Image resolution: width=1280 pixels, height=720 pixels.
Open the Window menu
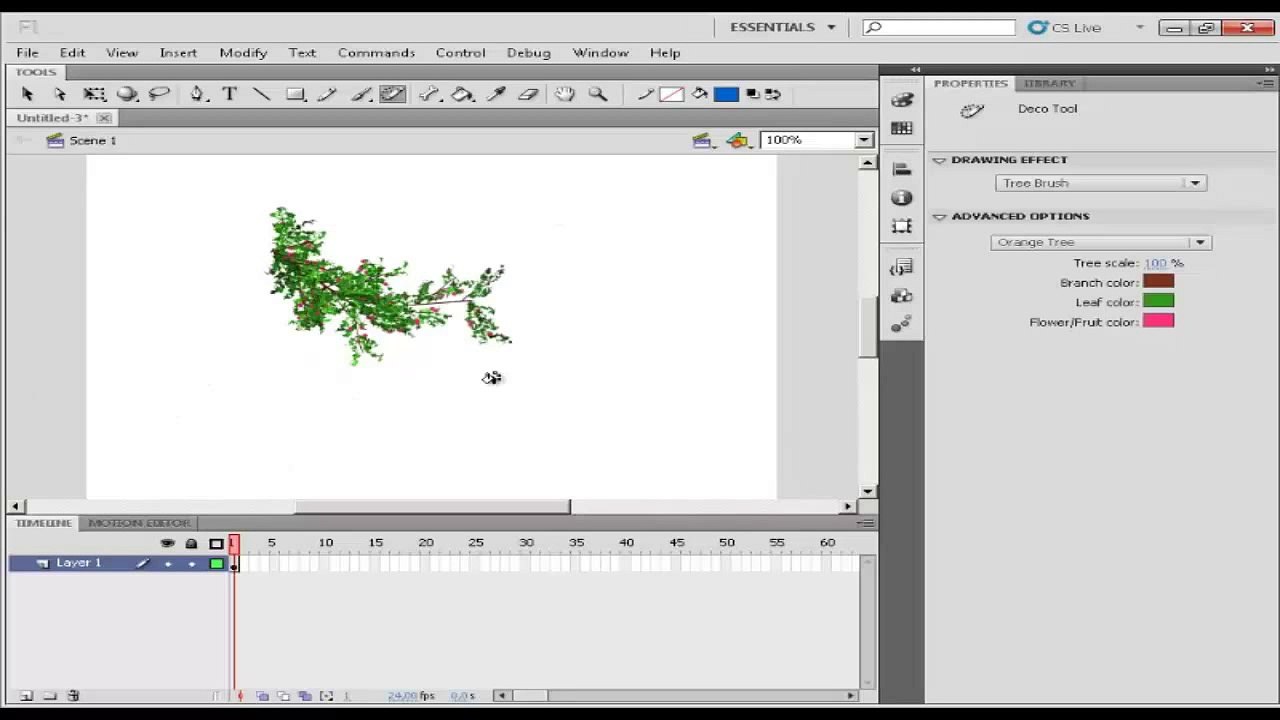(600, 53)
